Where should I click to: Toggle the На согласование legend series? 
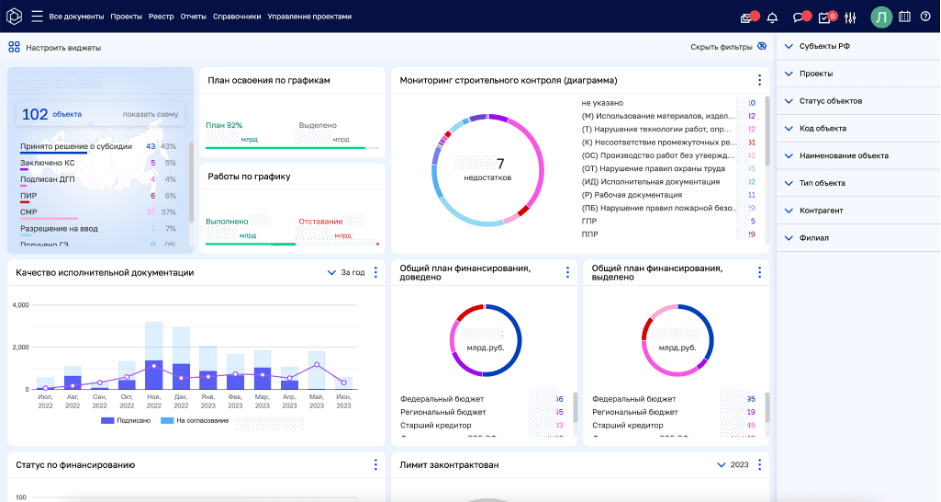[x=196, y=421]
